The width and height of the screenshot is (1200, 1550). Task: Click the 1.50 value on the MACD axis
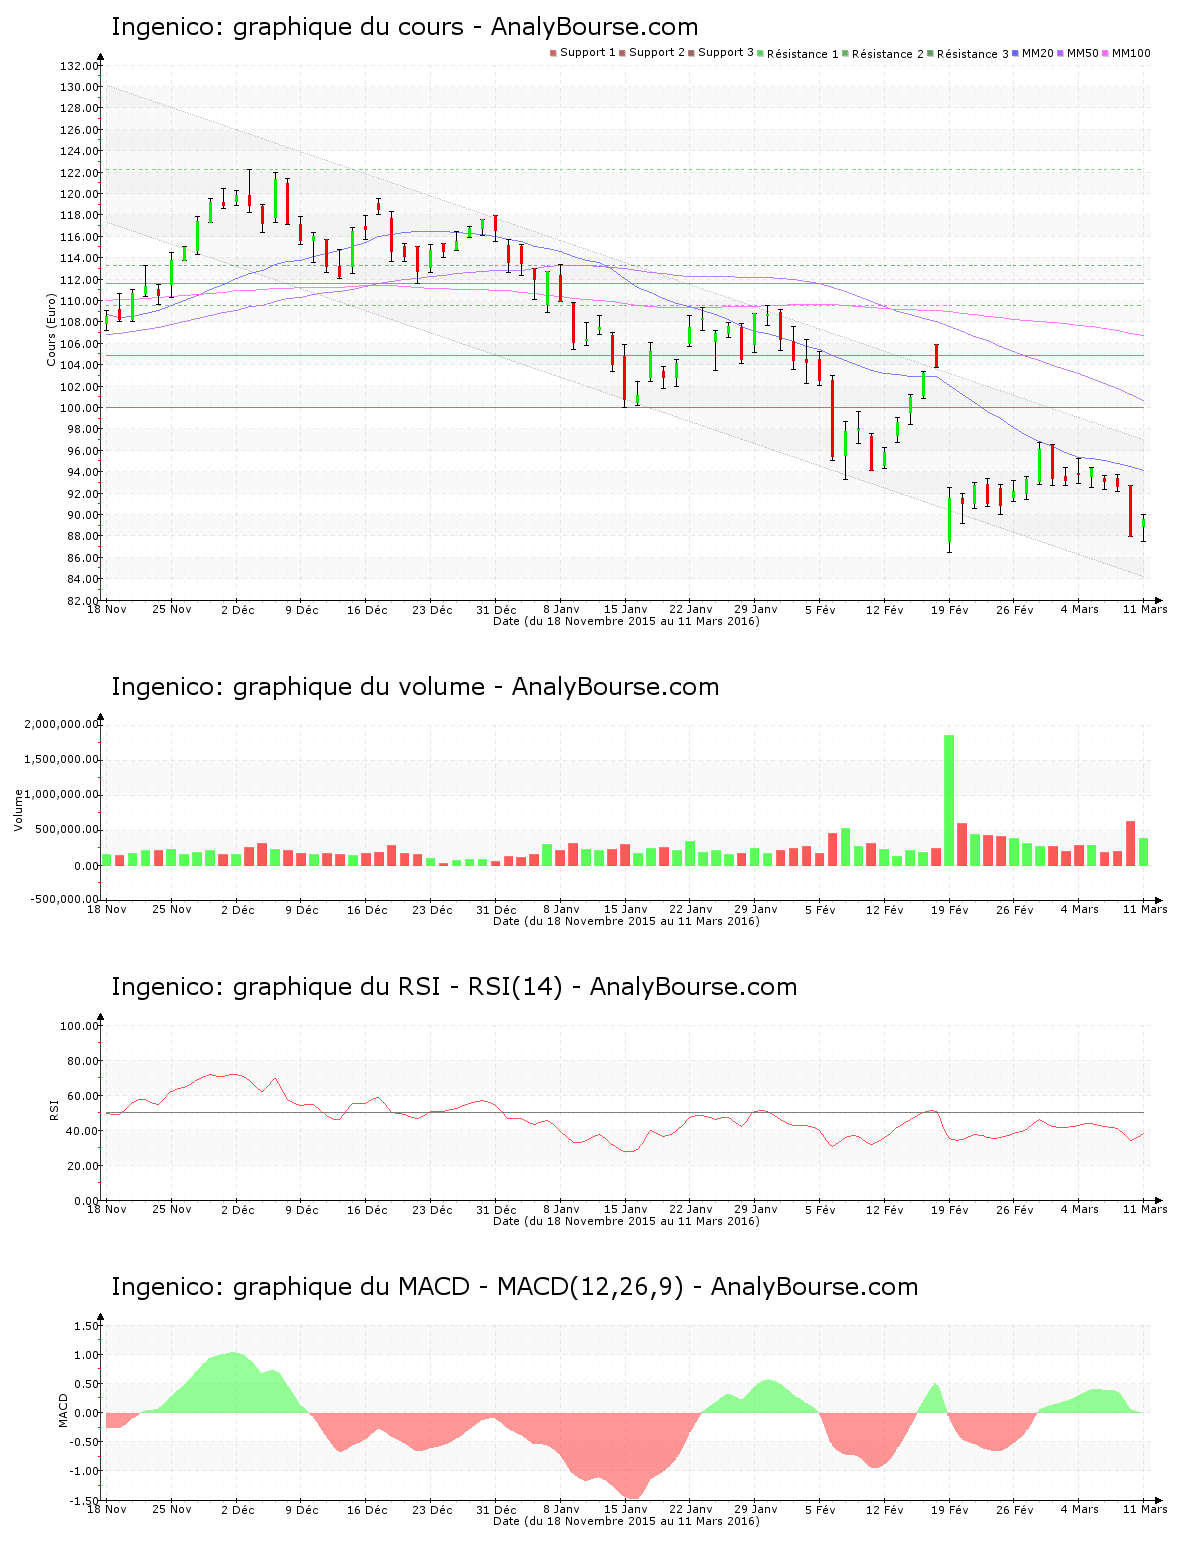point(86,1326)
